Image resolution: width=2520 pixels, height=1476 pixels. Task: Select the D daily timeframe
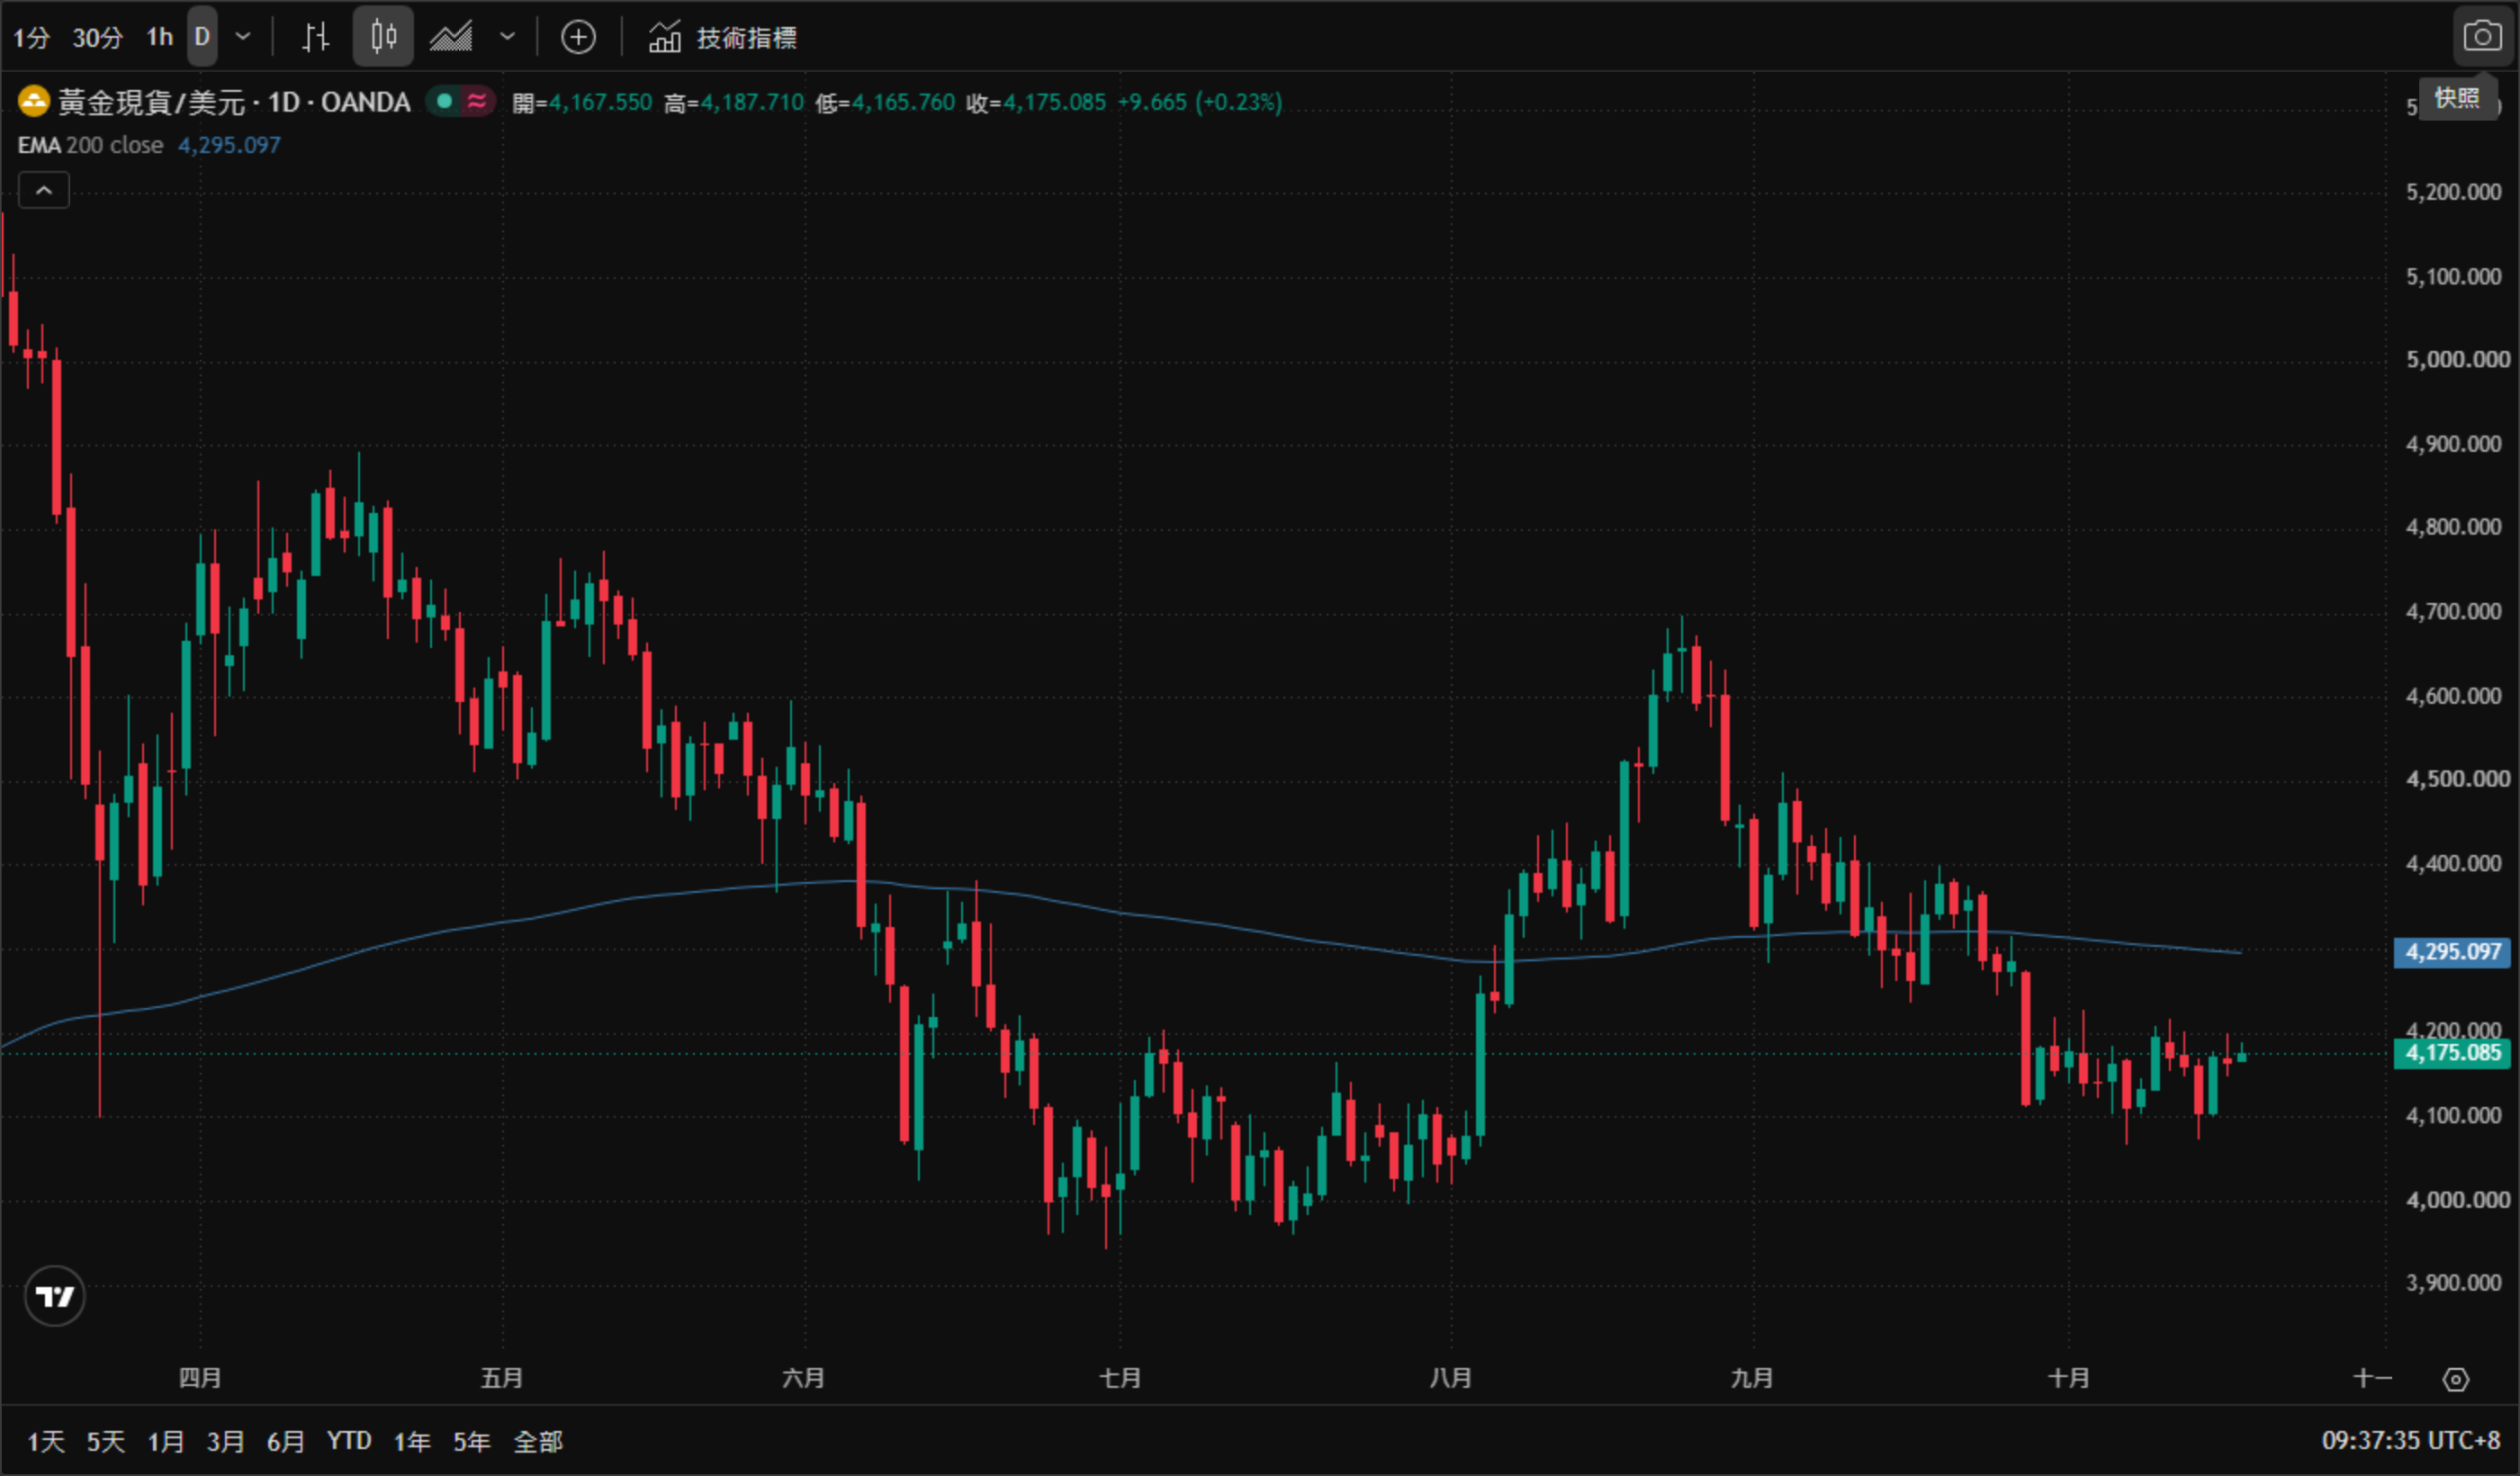click(x=202, y=38)
